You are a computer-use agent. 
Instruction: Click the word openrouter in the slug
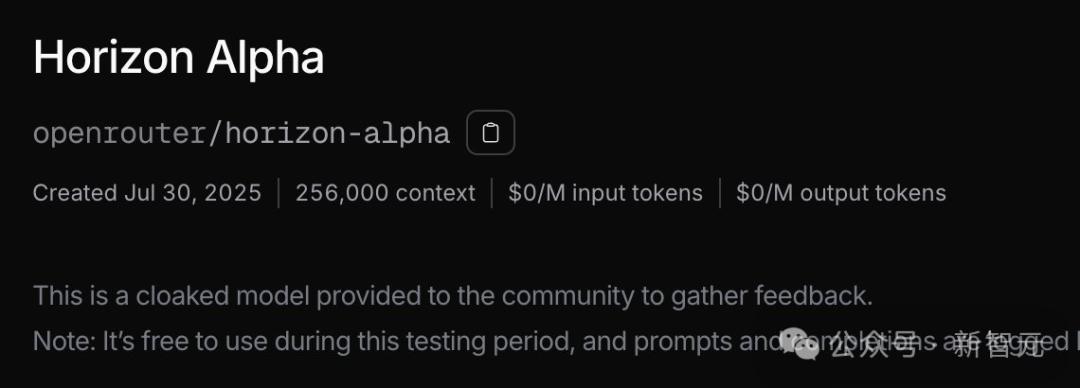coord(119,133)
